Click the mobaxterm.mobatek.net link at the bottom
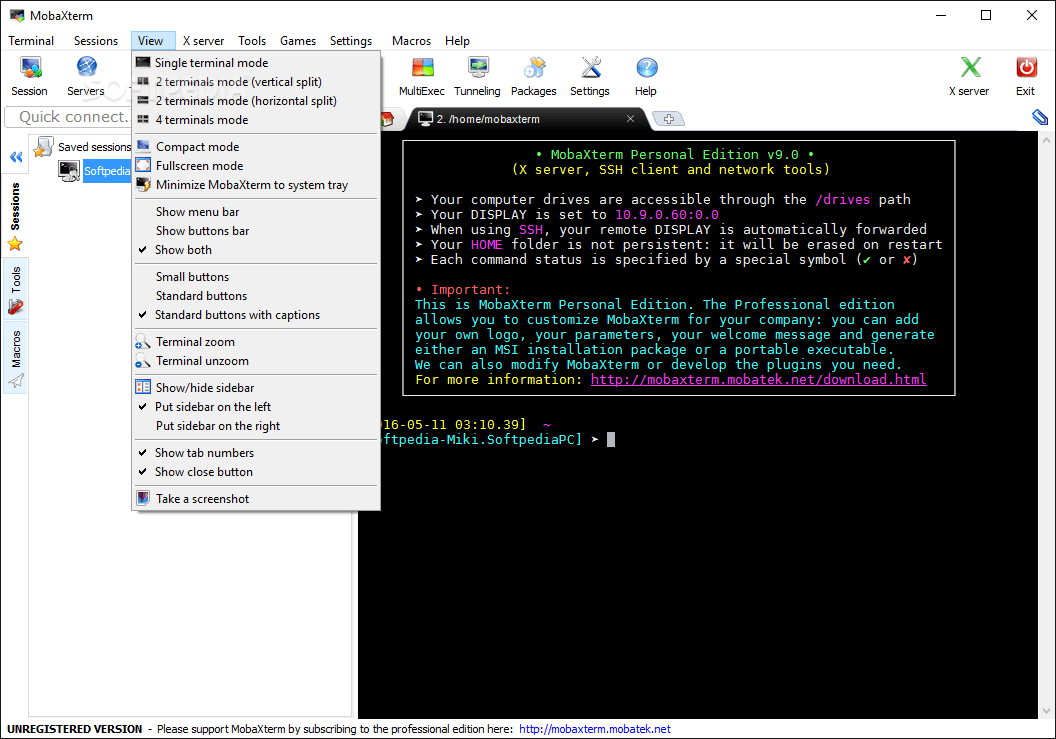 click(x=593, y=728)
